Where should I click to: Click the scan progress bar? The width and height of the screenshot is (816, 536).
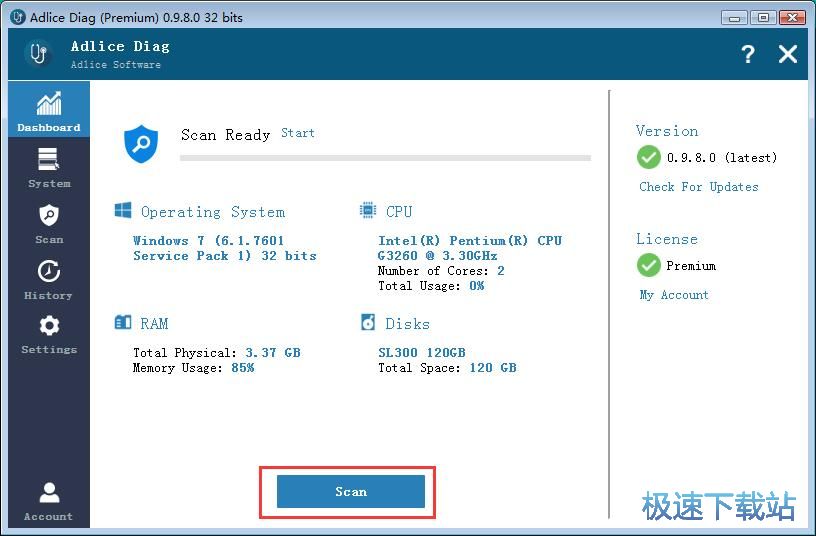tap(385, 158)
